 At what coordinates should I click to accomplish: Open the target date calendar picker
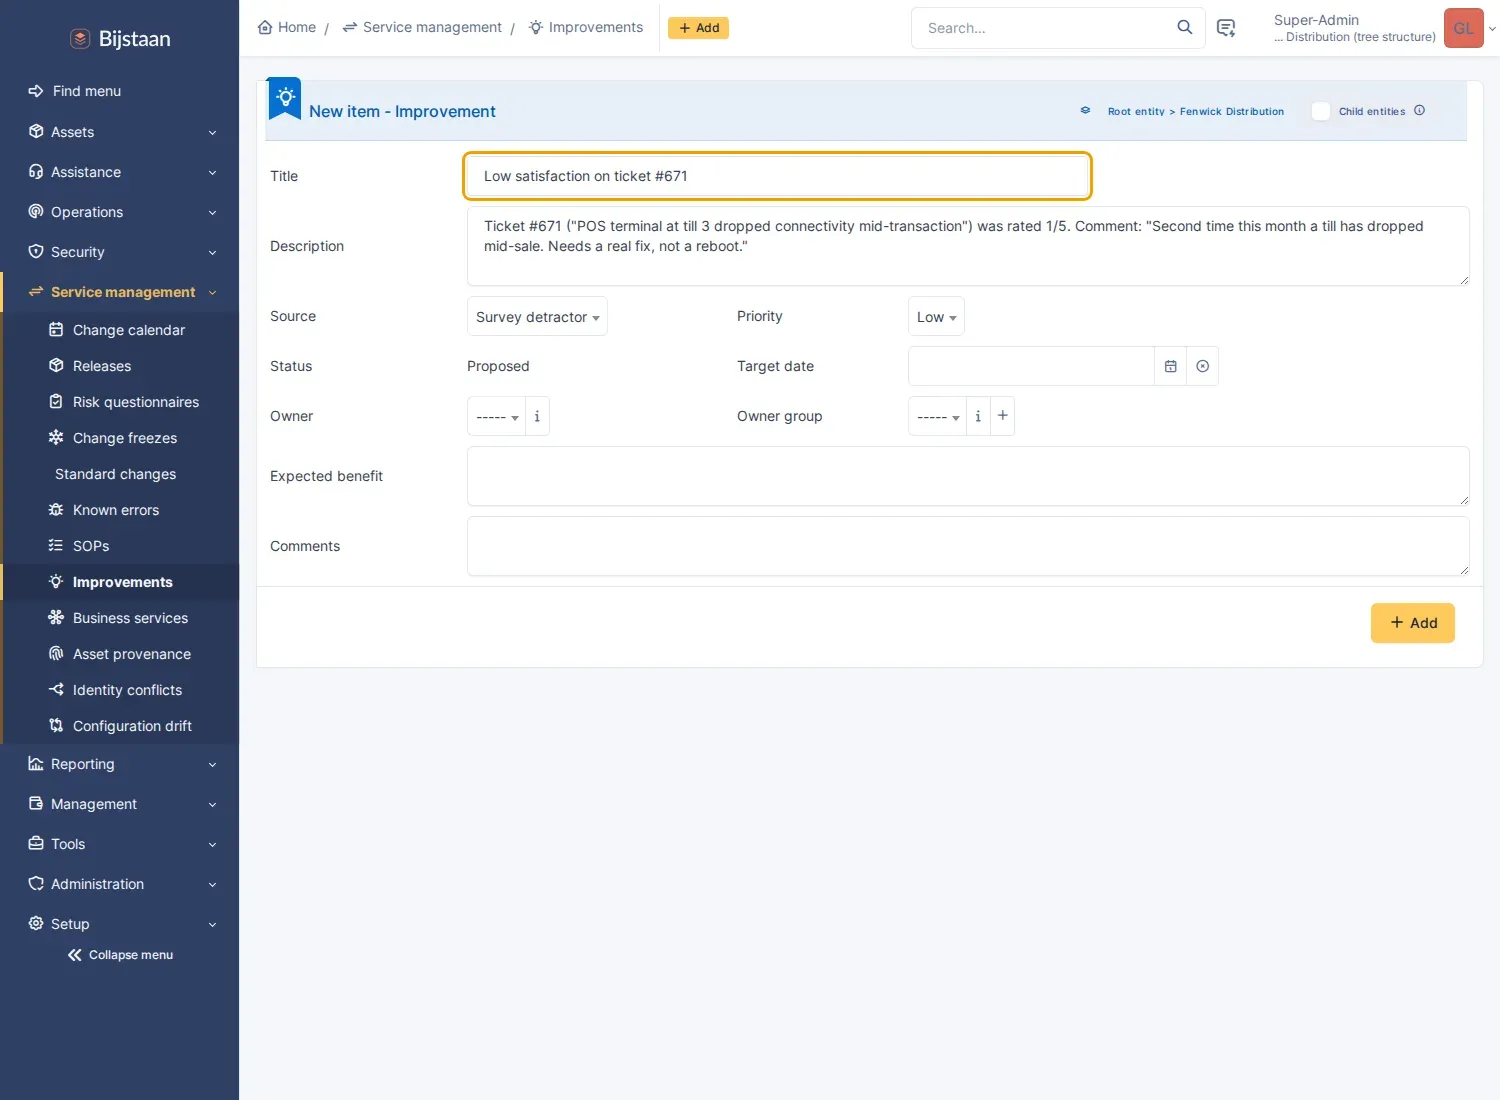coord(1170,366)
